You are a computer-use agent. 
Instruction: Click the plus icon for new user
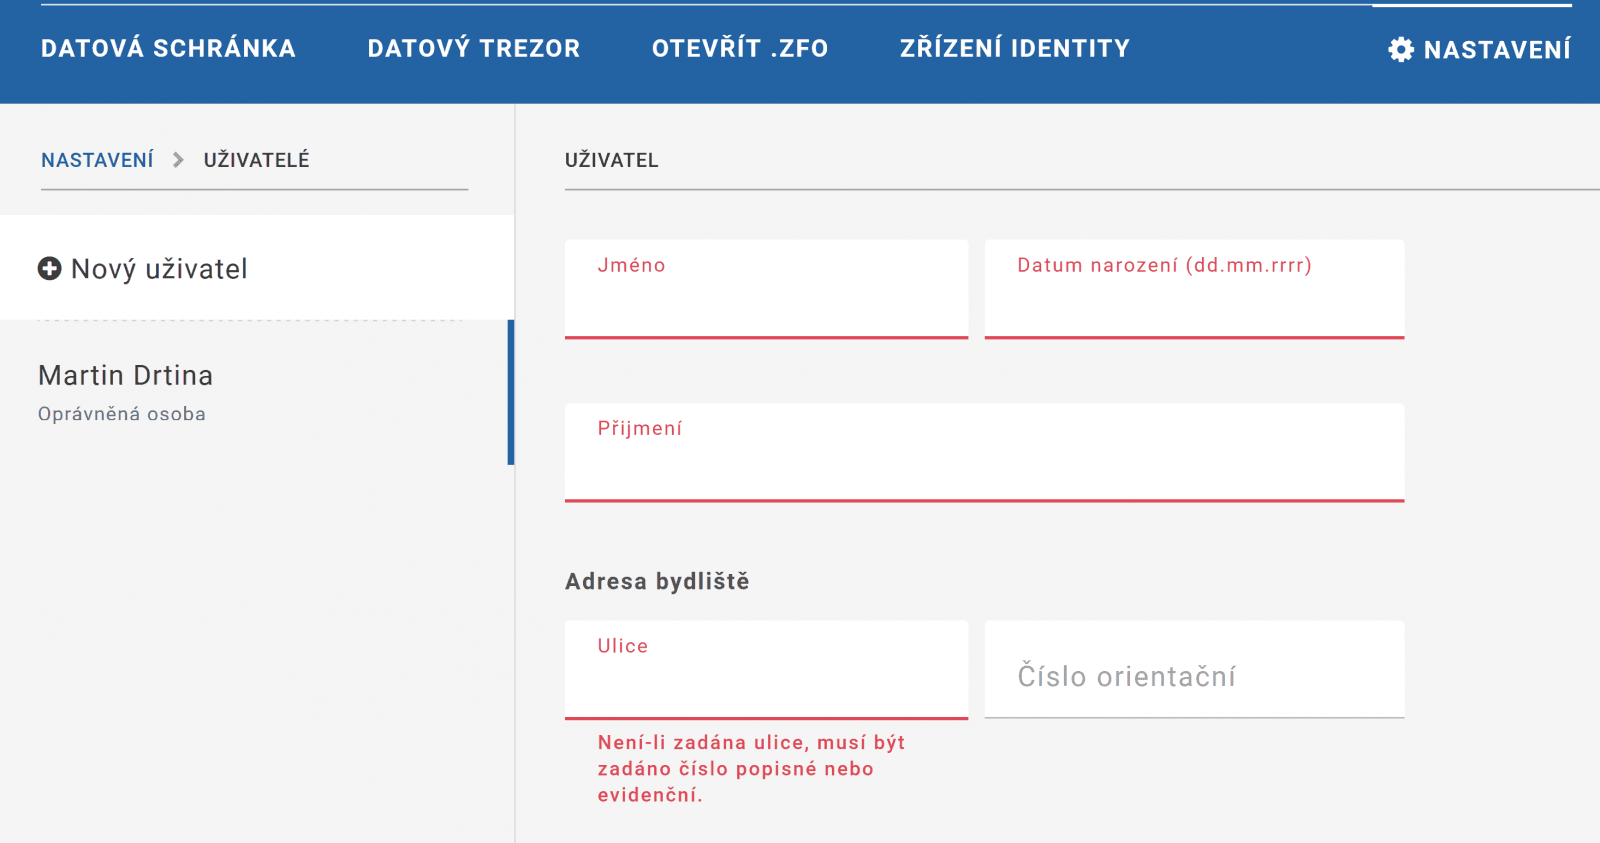click(x=49, y=268)
